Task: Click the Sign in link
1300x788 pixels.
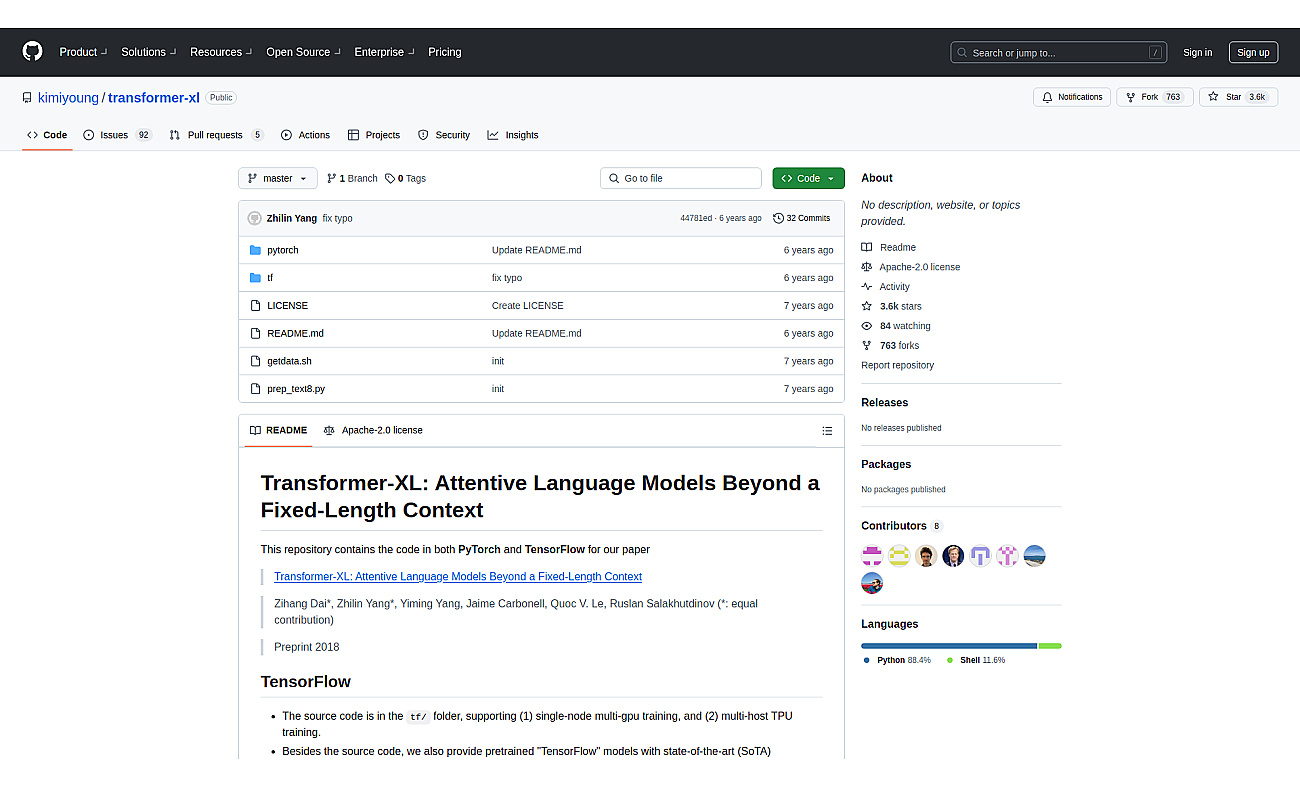Action: [1197, 53]
